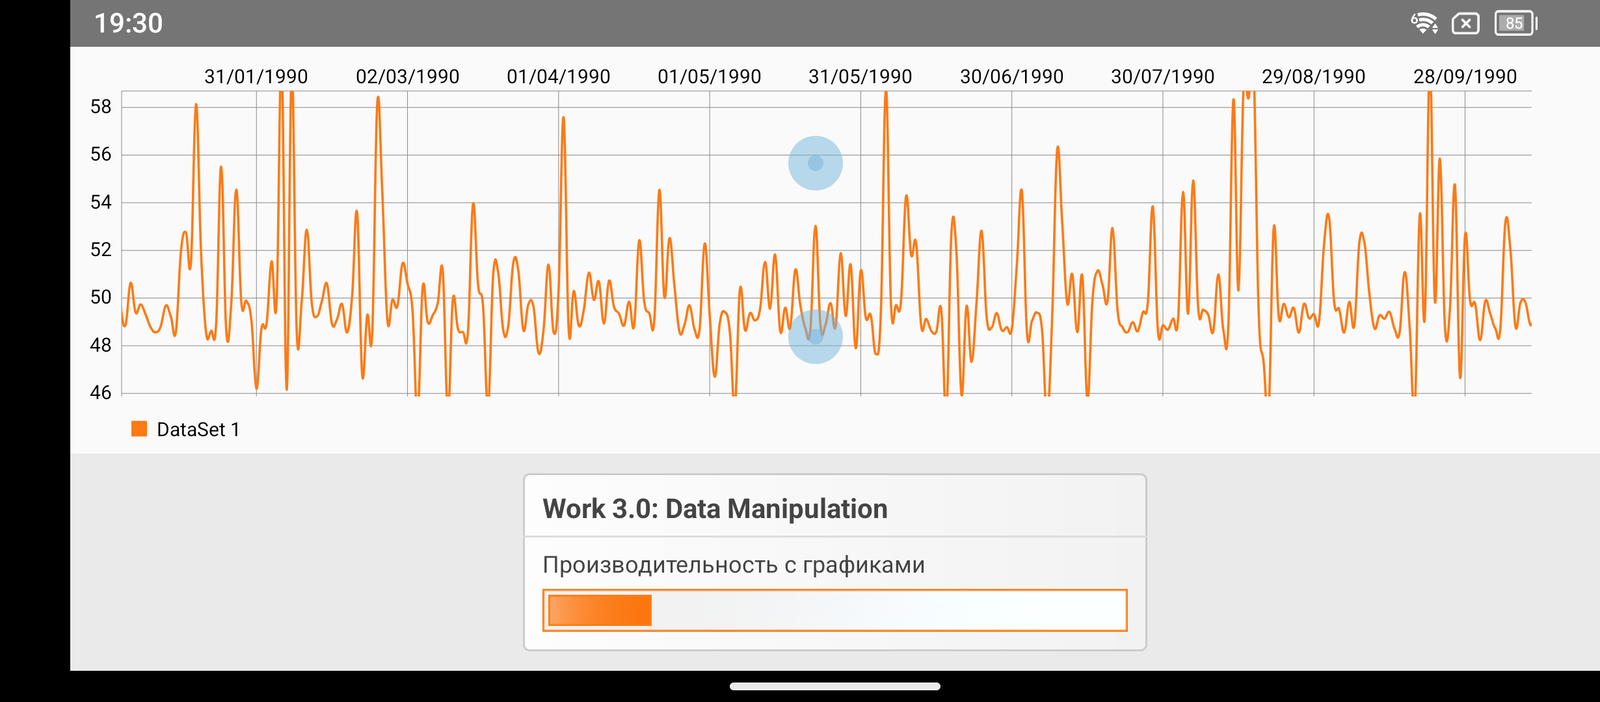This screenshot has height=702, width=1600.
Task: Tap the Work 3.0: Data Manipulation title
Action: [714, 509]
